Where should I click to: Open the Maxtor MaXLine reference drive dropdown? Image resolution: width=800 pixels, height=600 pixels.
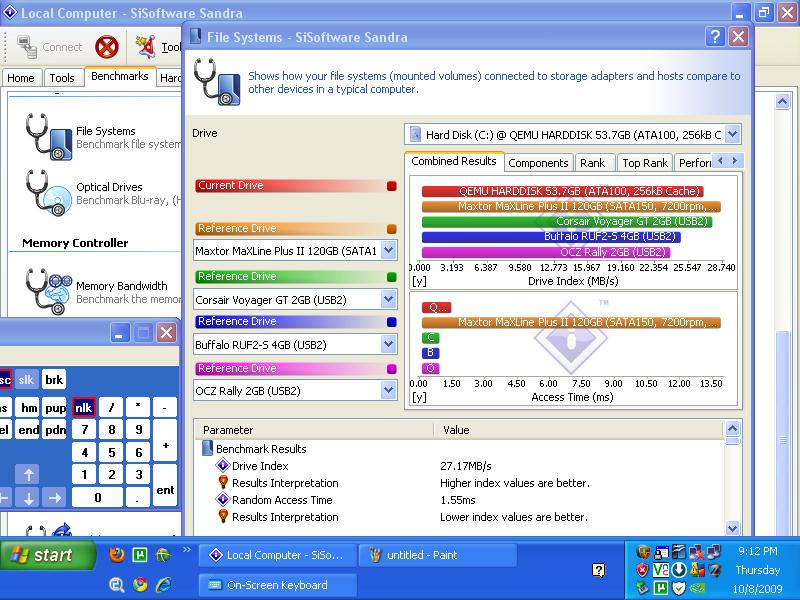[389, 251]
